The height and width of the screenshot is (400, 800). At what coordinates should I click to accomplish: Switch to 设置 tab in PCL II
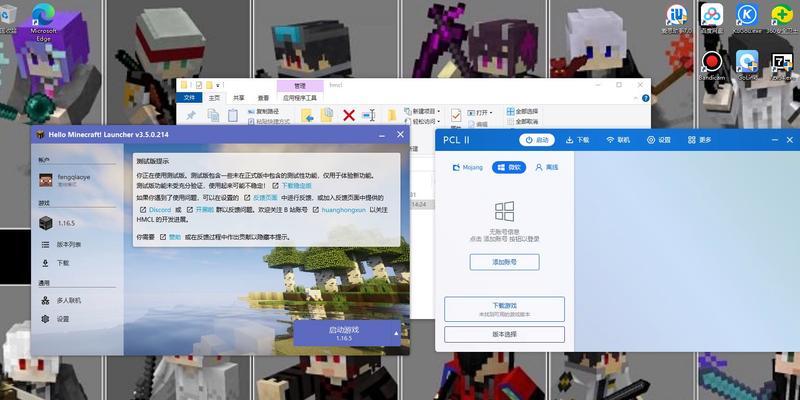click(659, 140)
